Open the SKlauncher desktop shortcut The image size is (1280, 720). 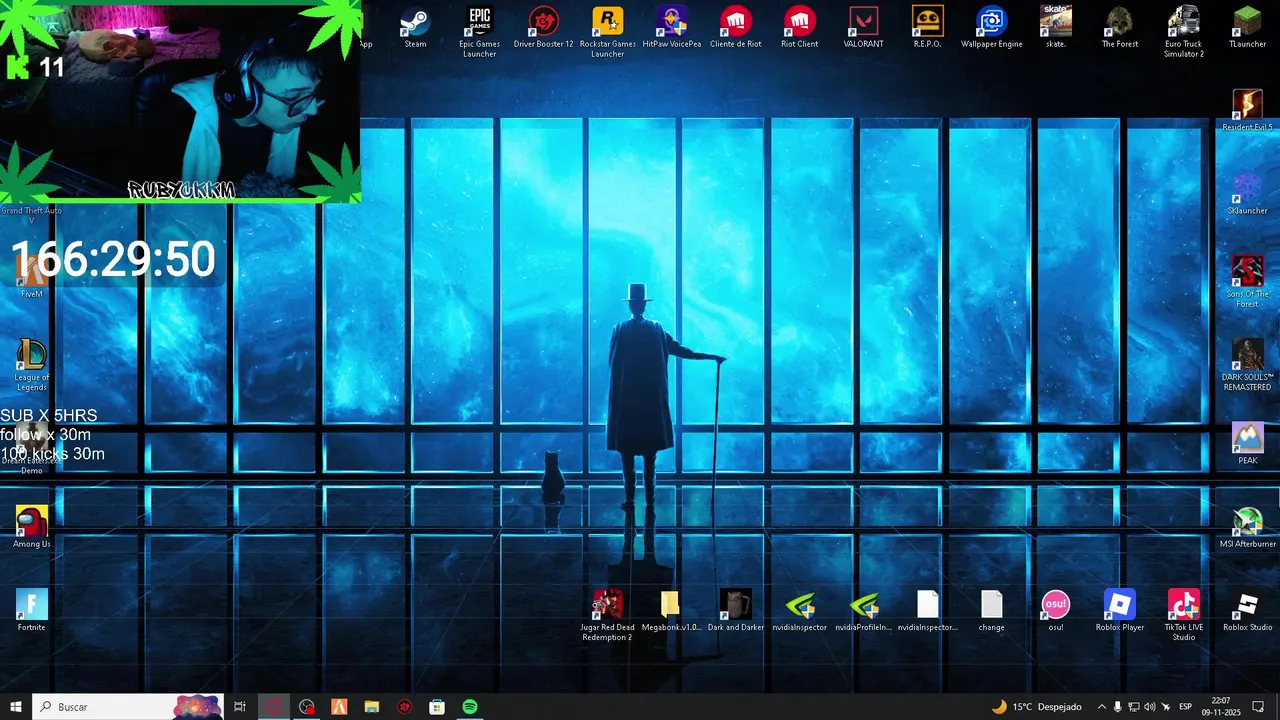[1248, 194]
